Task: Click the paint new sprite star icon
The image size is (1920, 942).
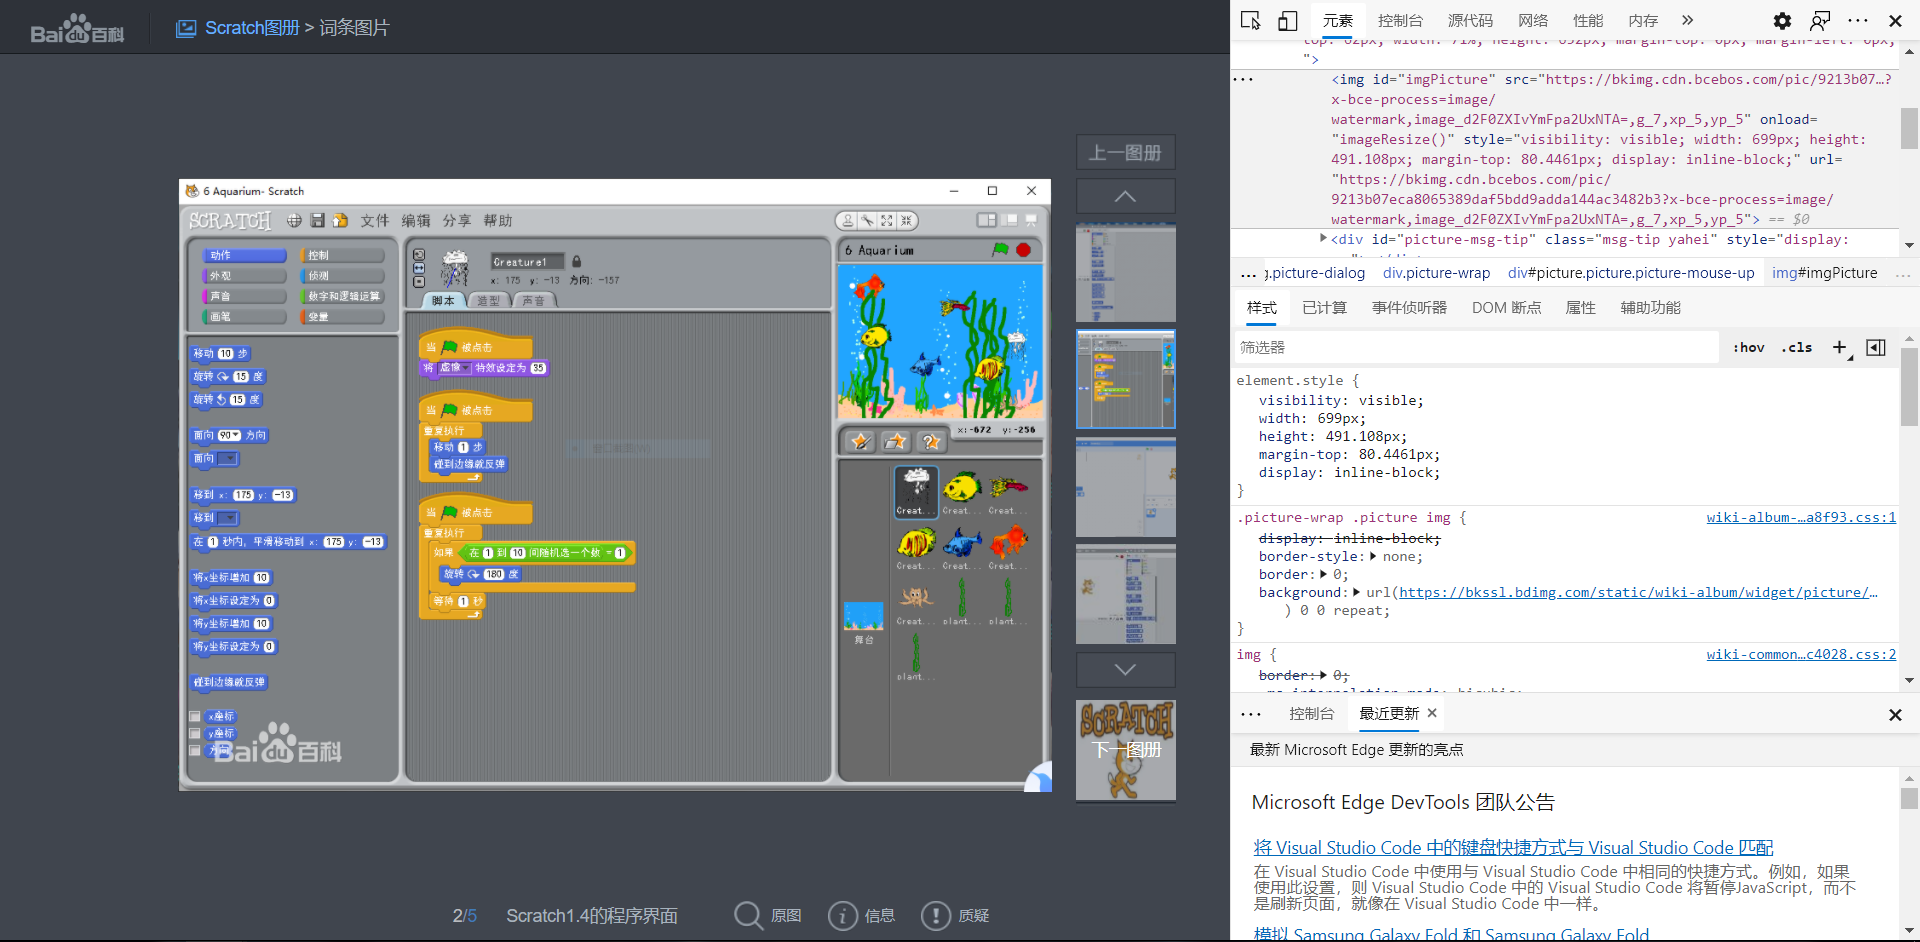Action: 860,441
